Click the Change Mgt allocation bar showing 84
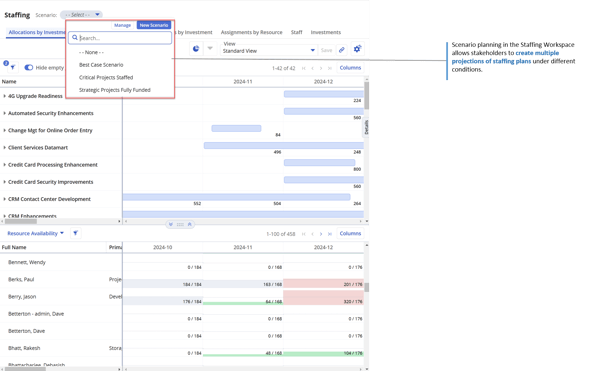Viewport: 597px width, 371px height. pos(236,128)
